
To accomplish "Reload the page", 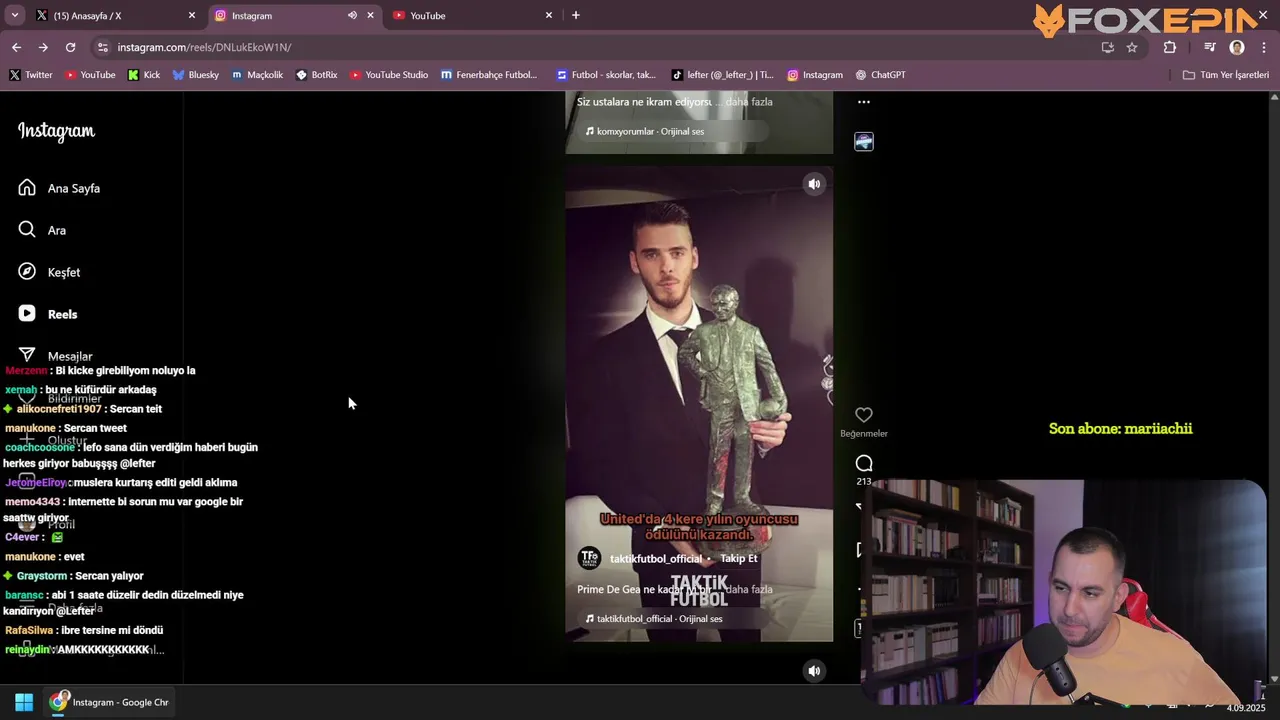I will (x=70, y=47).
